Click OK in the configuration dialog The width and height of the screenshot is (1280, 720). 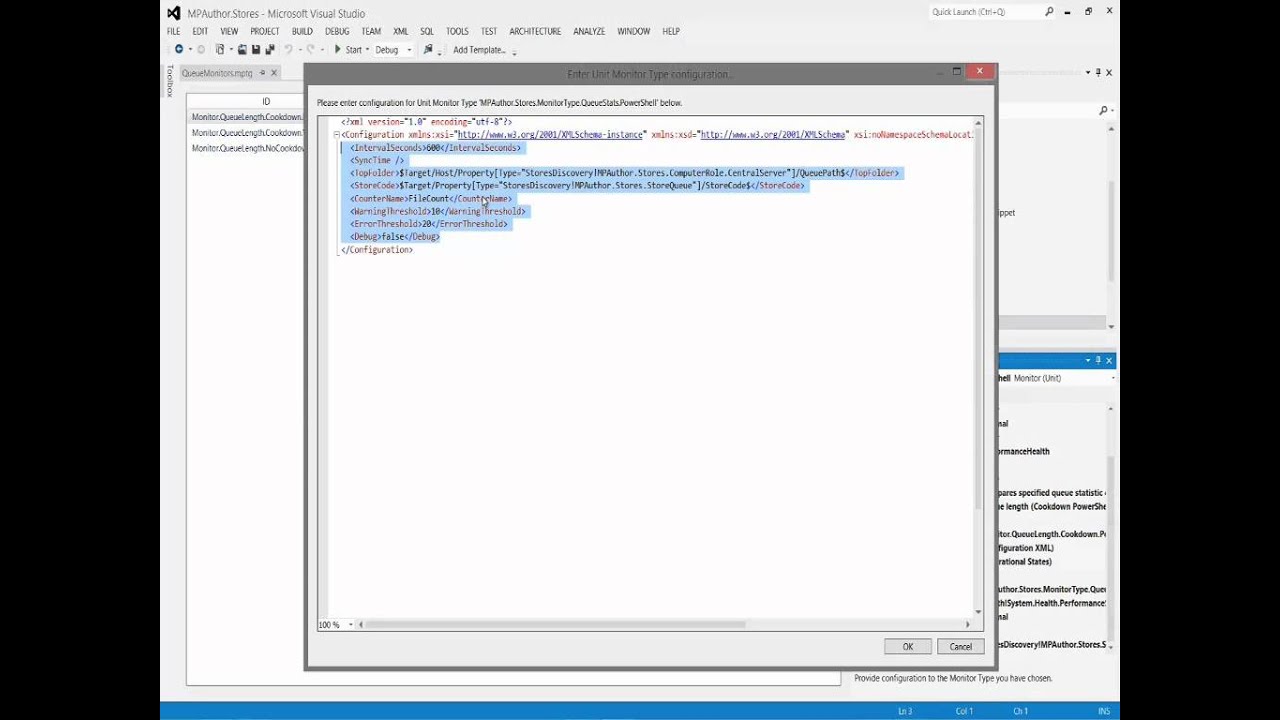tap(908, 646)
